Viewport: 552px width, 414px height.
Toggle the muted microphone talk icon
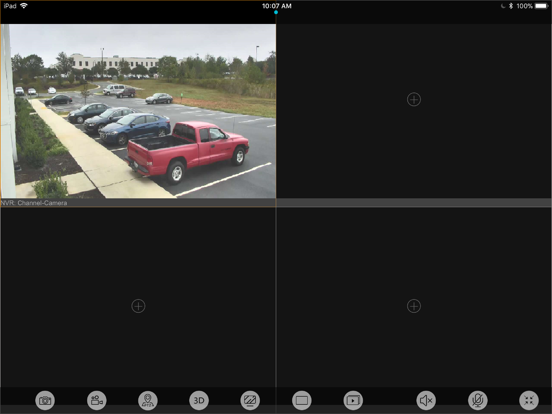click(x=478, y=400)
